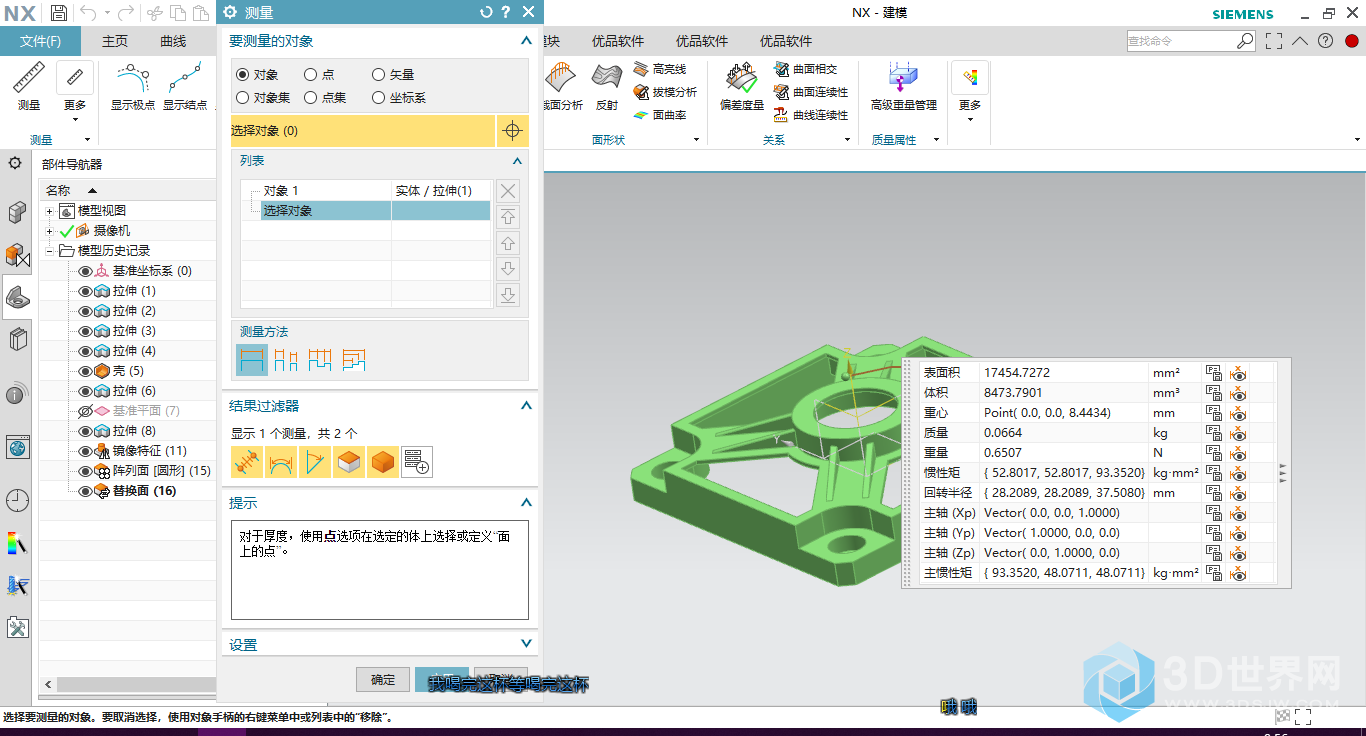Click the 高亮线 tool
Image resolution: width=1366 pixels, height=736 pixels.
(x=660, y=69)
